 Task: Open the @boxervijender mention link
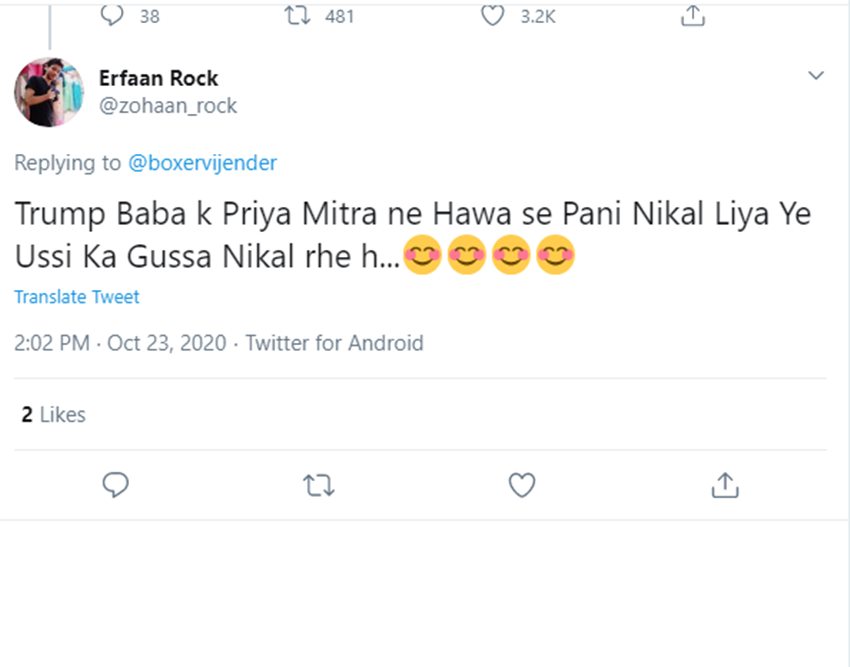pos(202,163)
